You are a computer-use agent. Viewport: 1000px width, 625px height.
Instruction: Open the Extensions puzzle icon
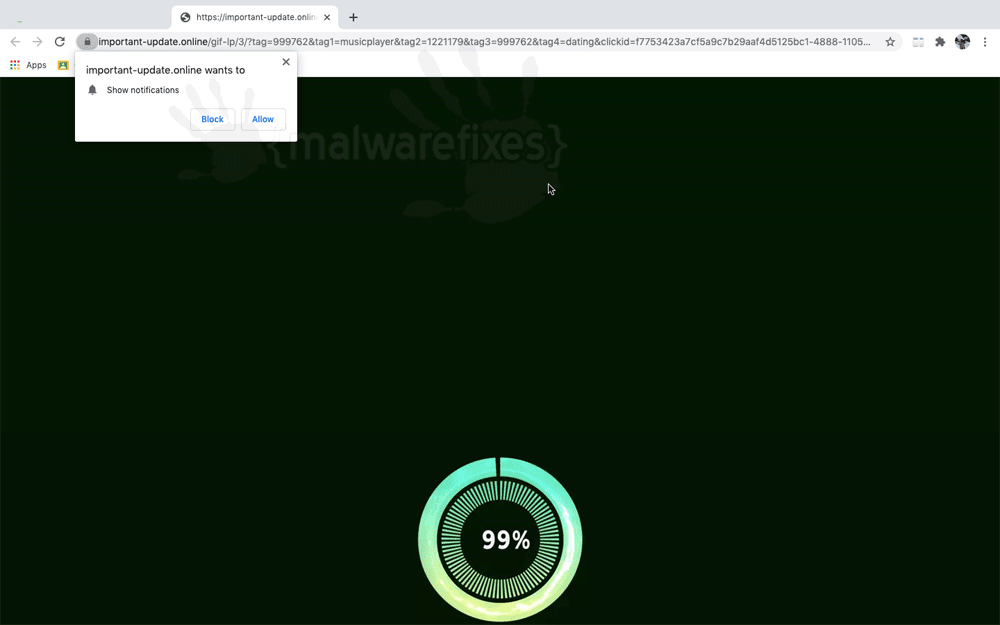(940, 42)
